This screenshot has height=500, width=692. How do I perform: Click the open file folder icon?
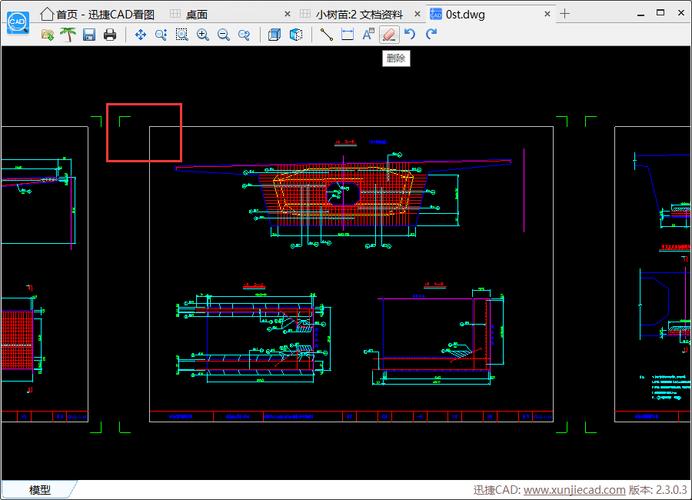47,34
